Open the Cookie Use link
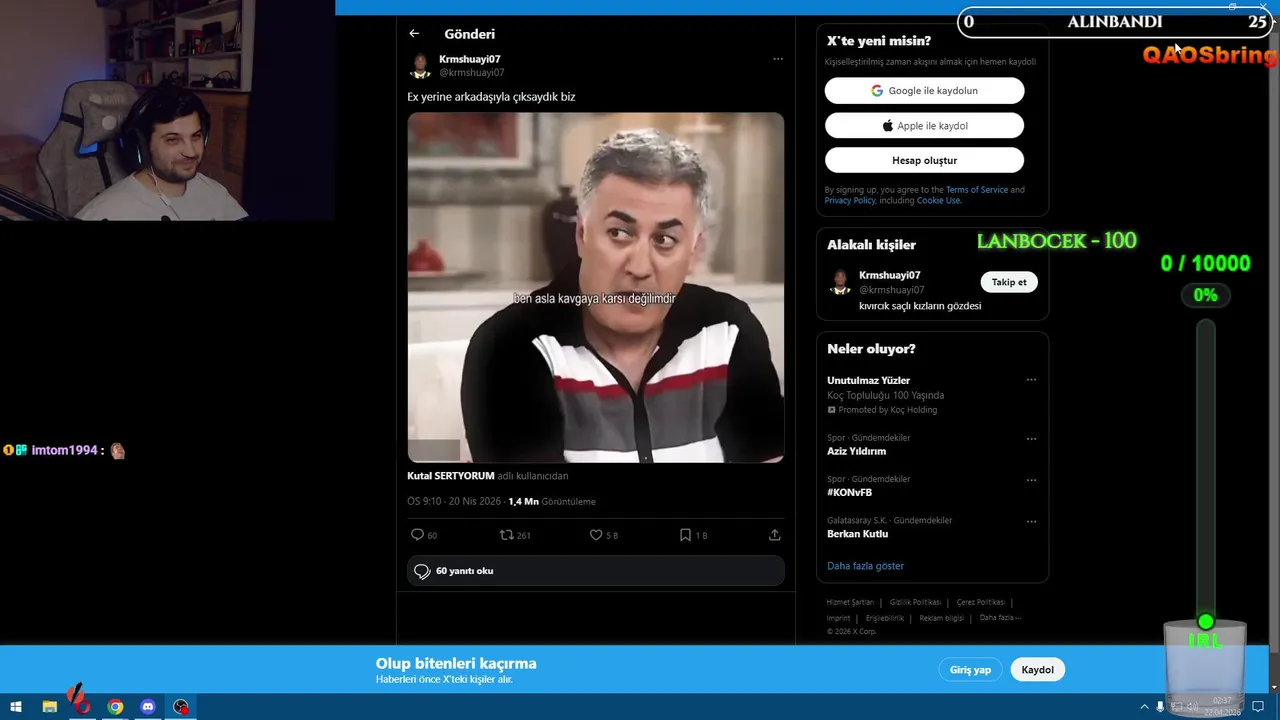 (939, 201)
